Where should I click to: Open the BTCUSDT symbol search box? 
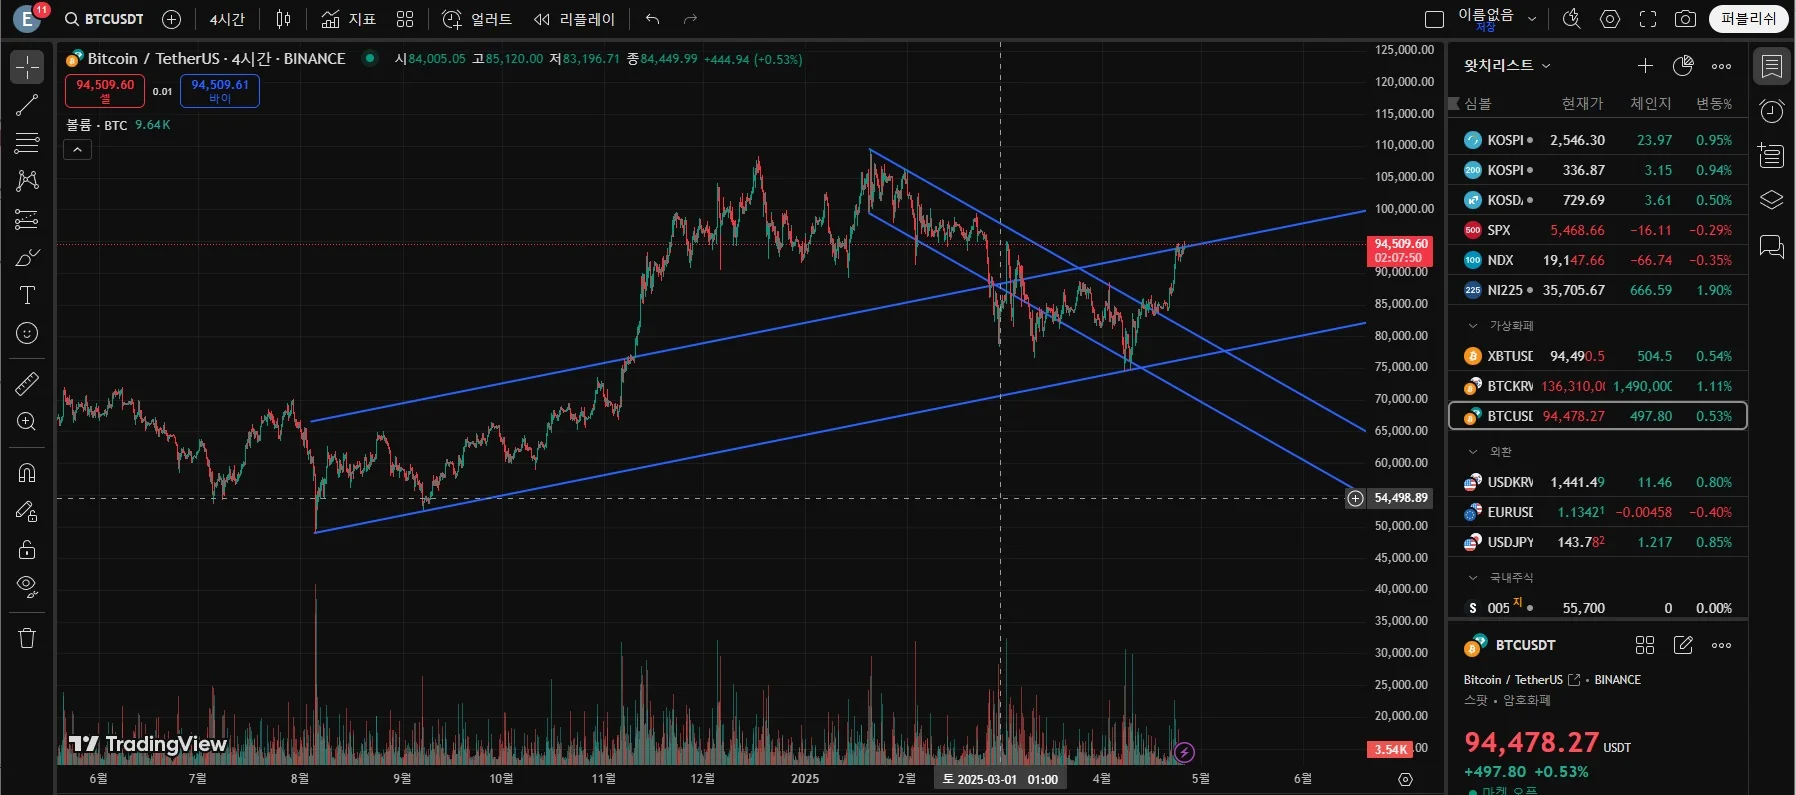tap(105, 19)
